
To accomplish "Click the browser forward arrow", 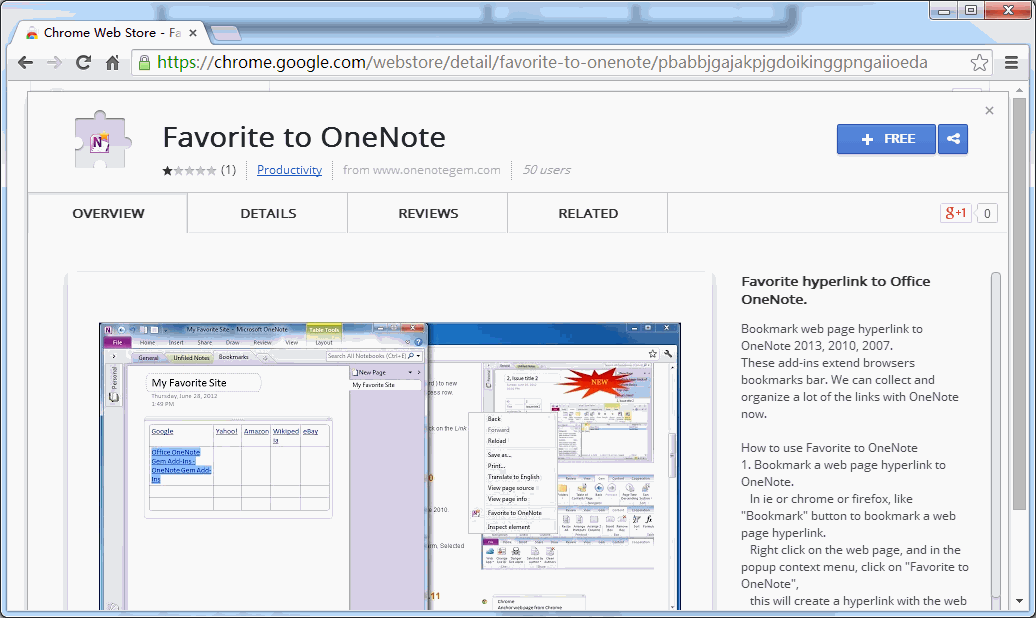I will tap(54, 63).
